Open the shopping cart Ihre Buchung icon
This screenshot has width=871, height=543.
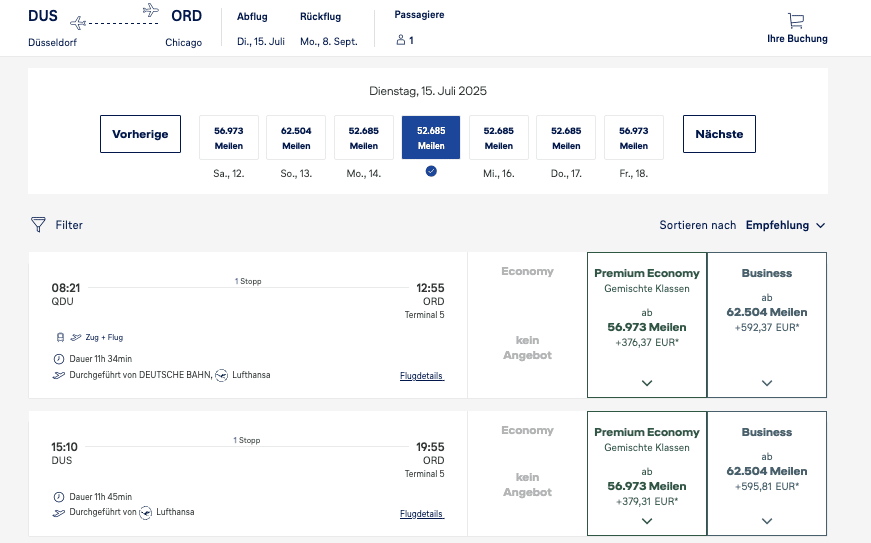tap(796, 21)
